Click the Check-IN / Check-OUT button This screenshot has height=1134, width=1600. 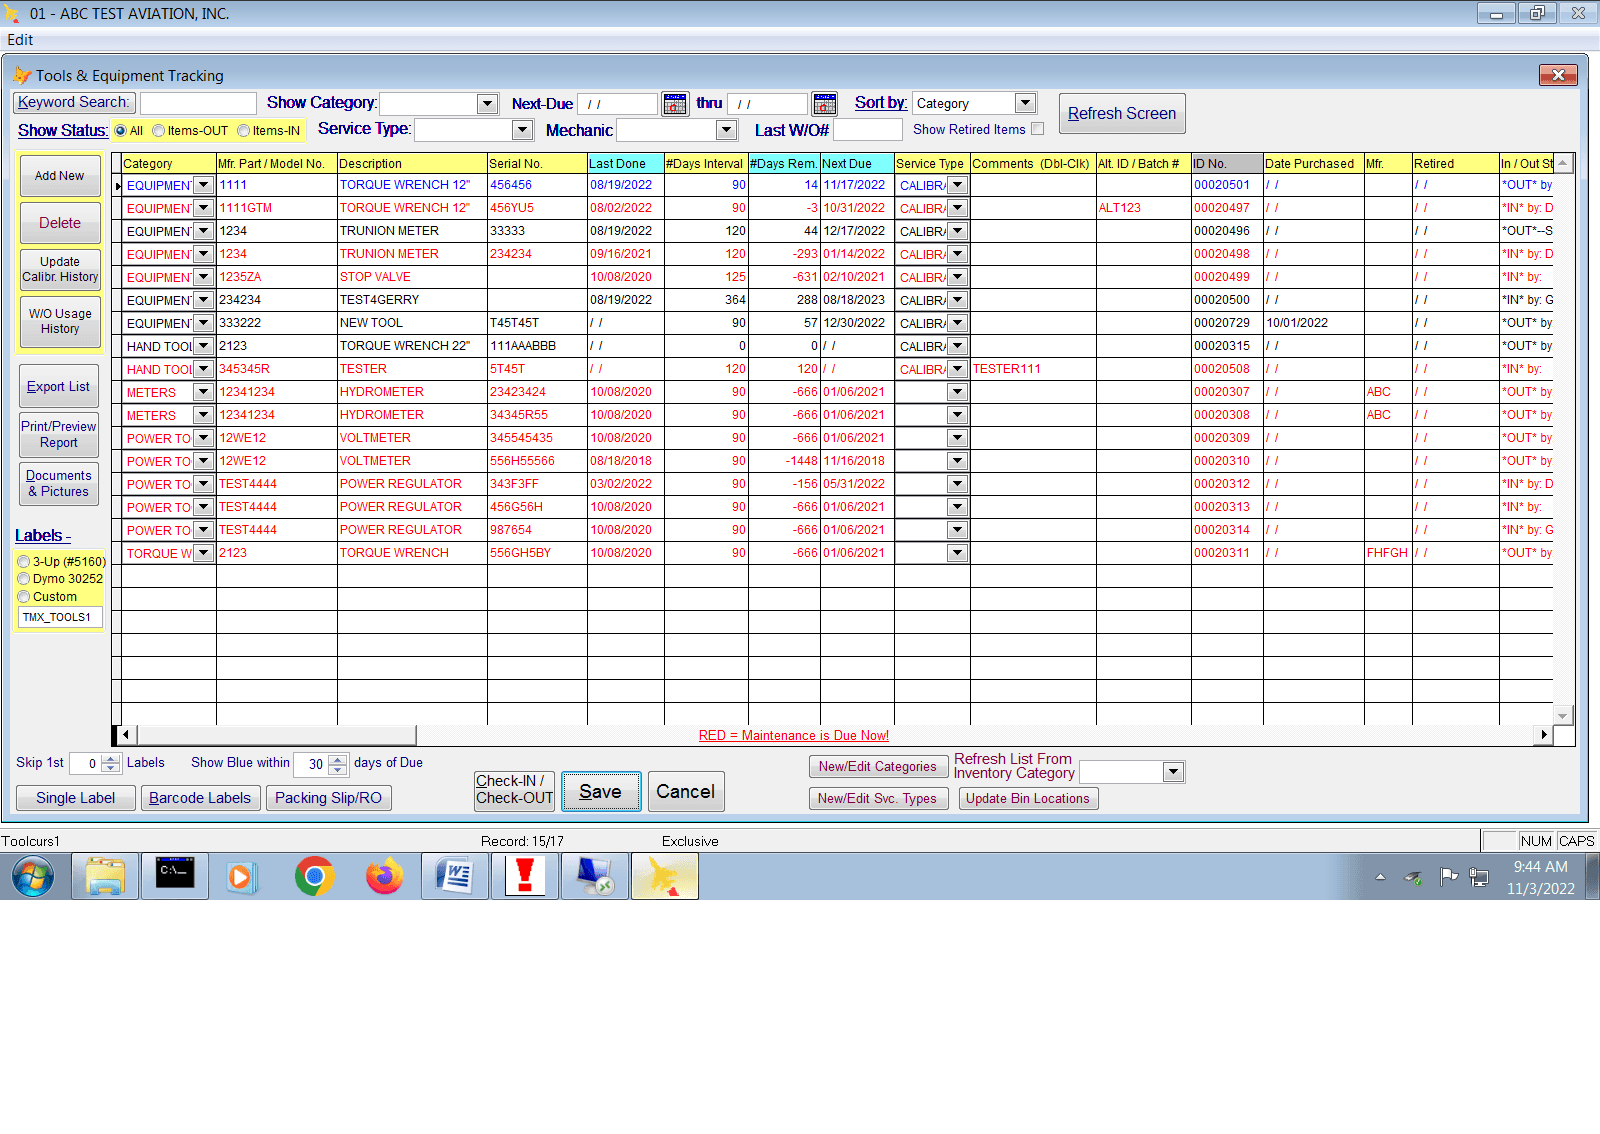pos(514,790)
